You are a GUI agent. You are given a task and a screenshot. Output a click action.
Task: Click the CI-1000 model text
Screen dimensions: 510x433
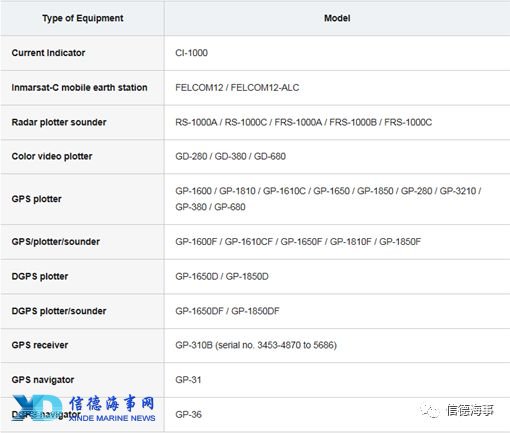pos(191,53)
